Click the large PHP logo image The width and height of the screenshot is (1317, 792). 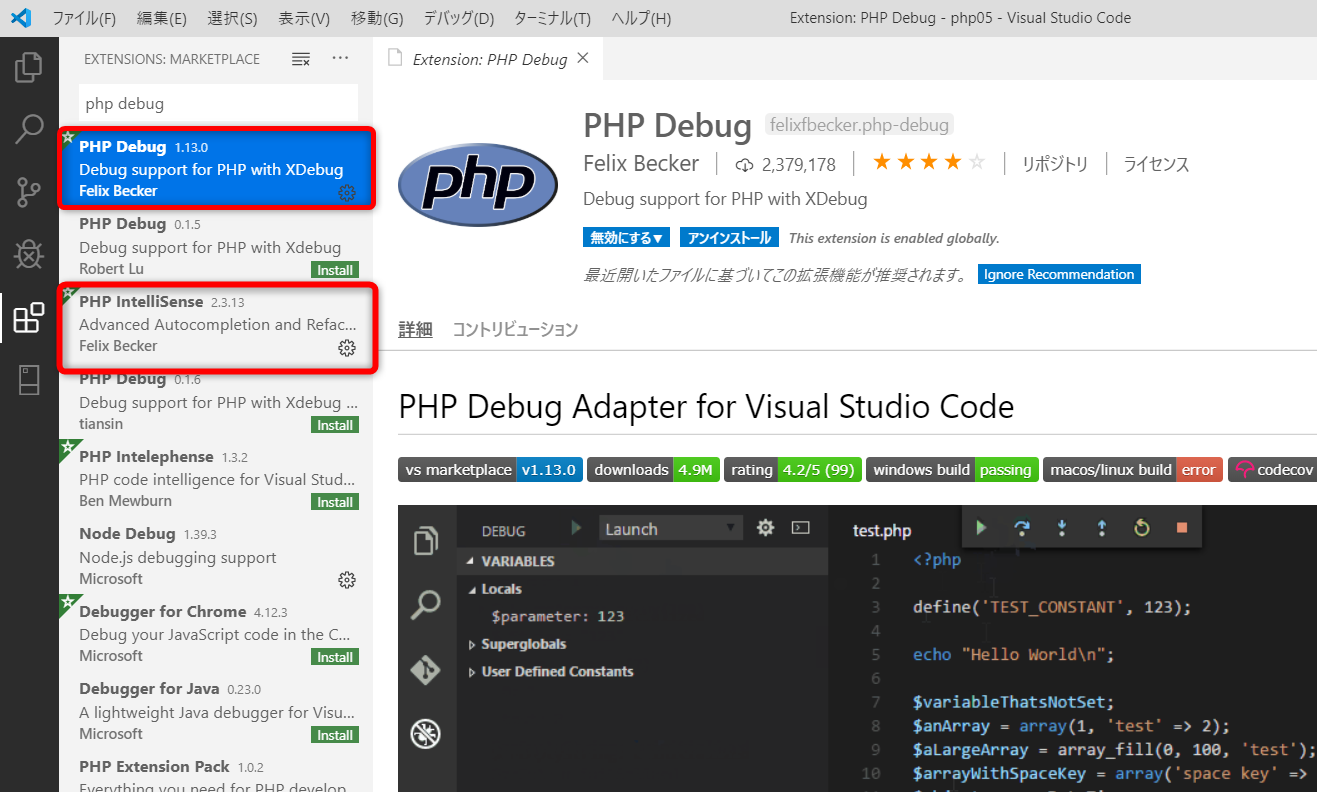478,185
